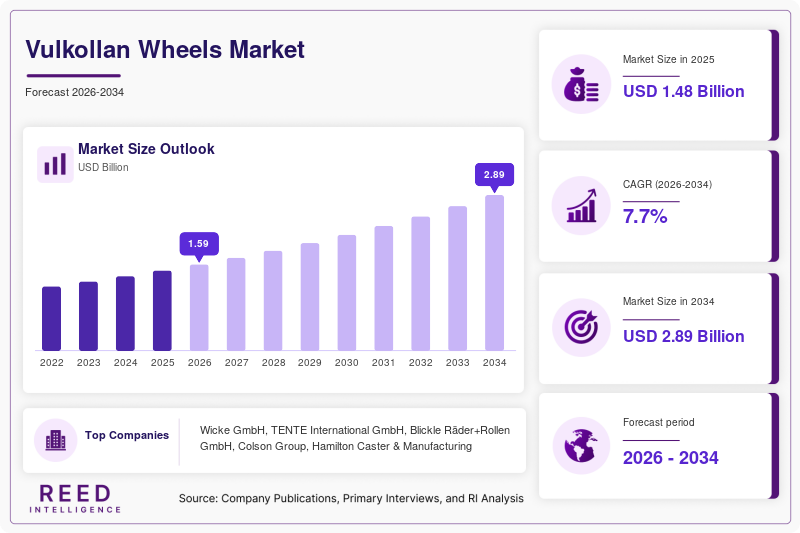800x533 pixels.
Task: Click the 2032 bar in the chart
Action: [x=420, y=284]
